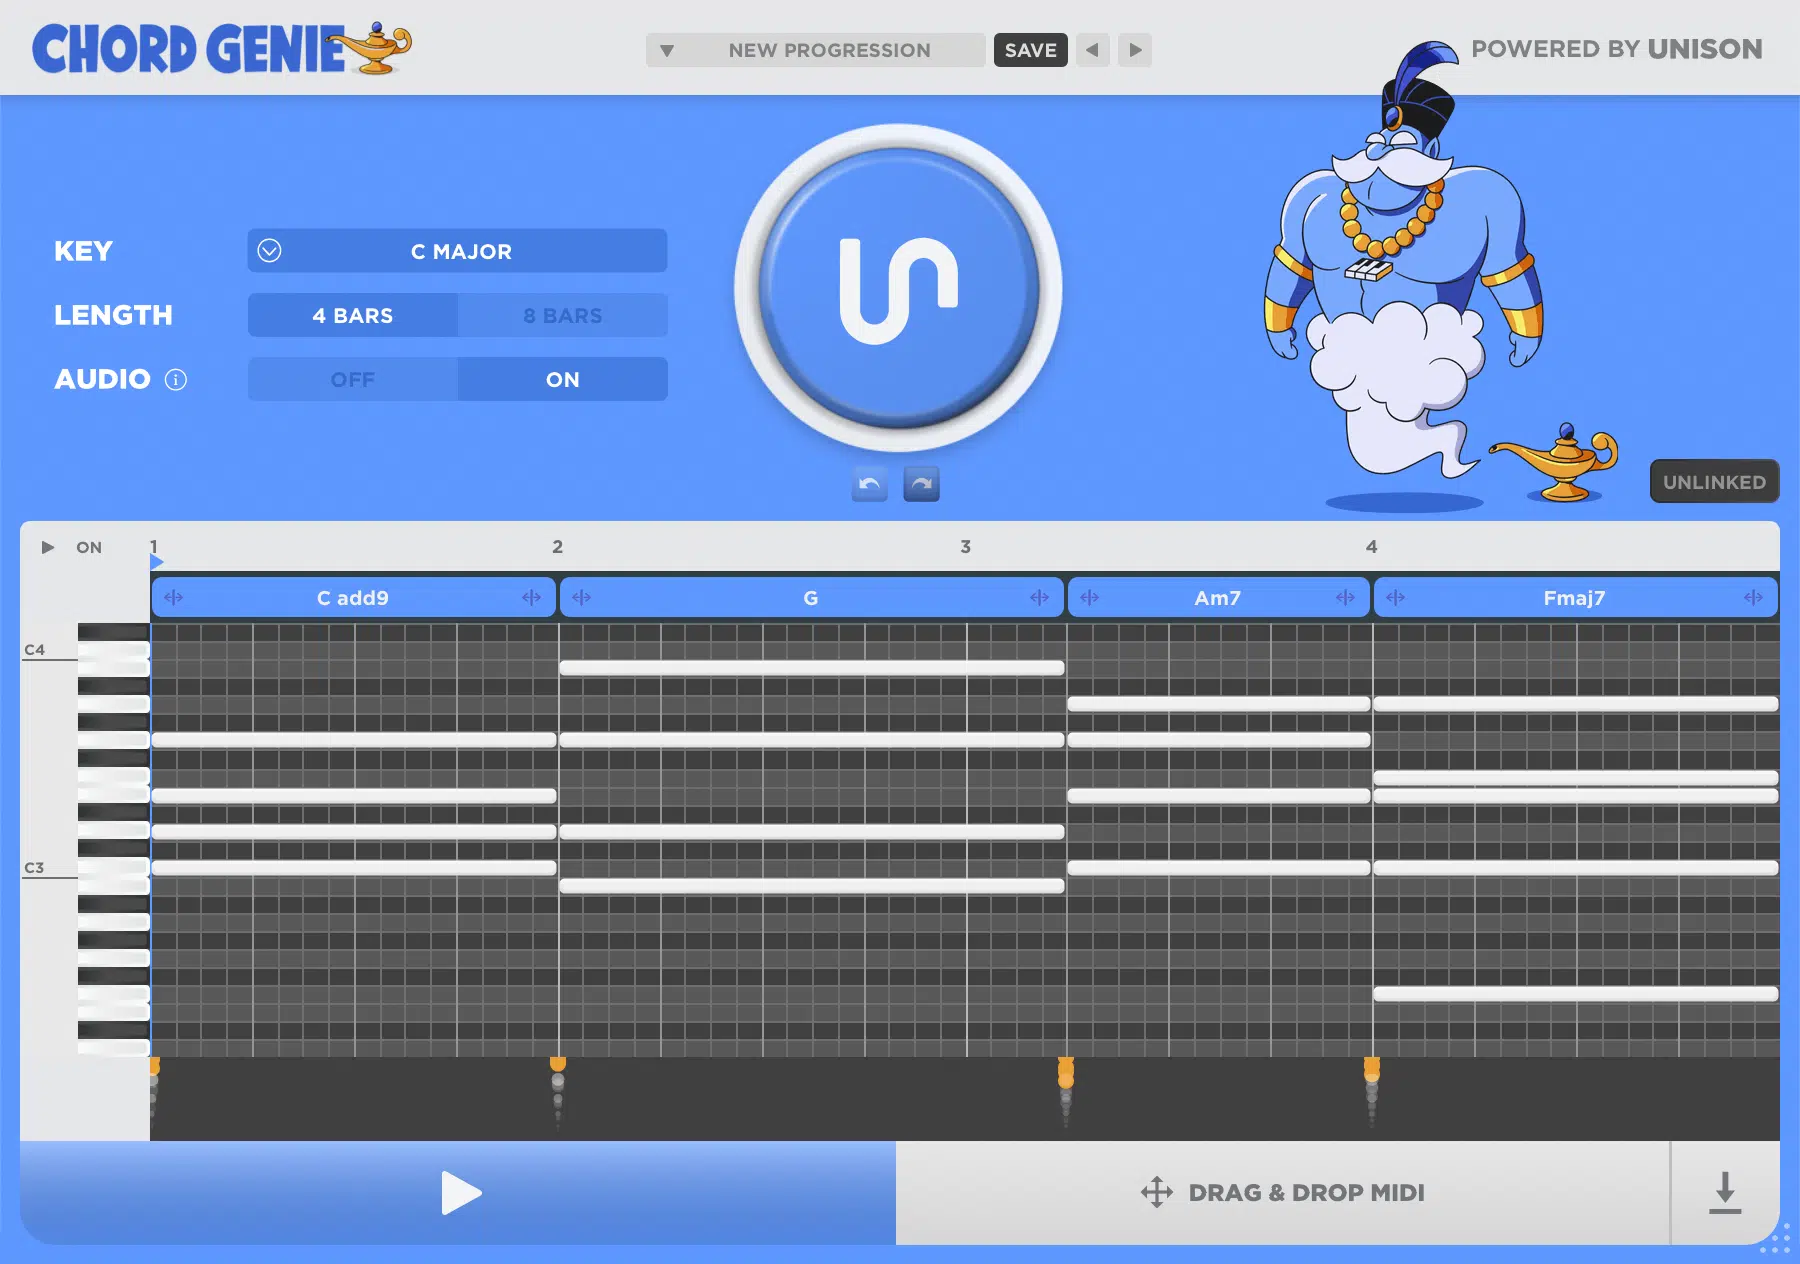Select 4 BARS length

point(353,315)
